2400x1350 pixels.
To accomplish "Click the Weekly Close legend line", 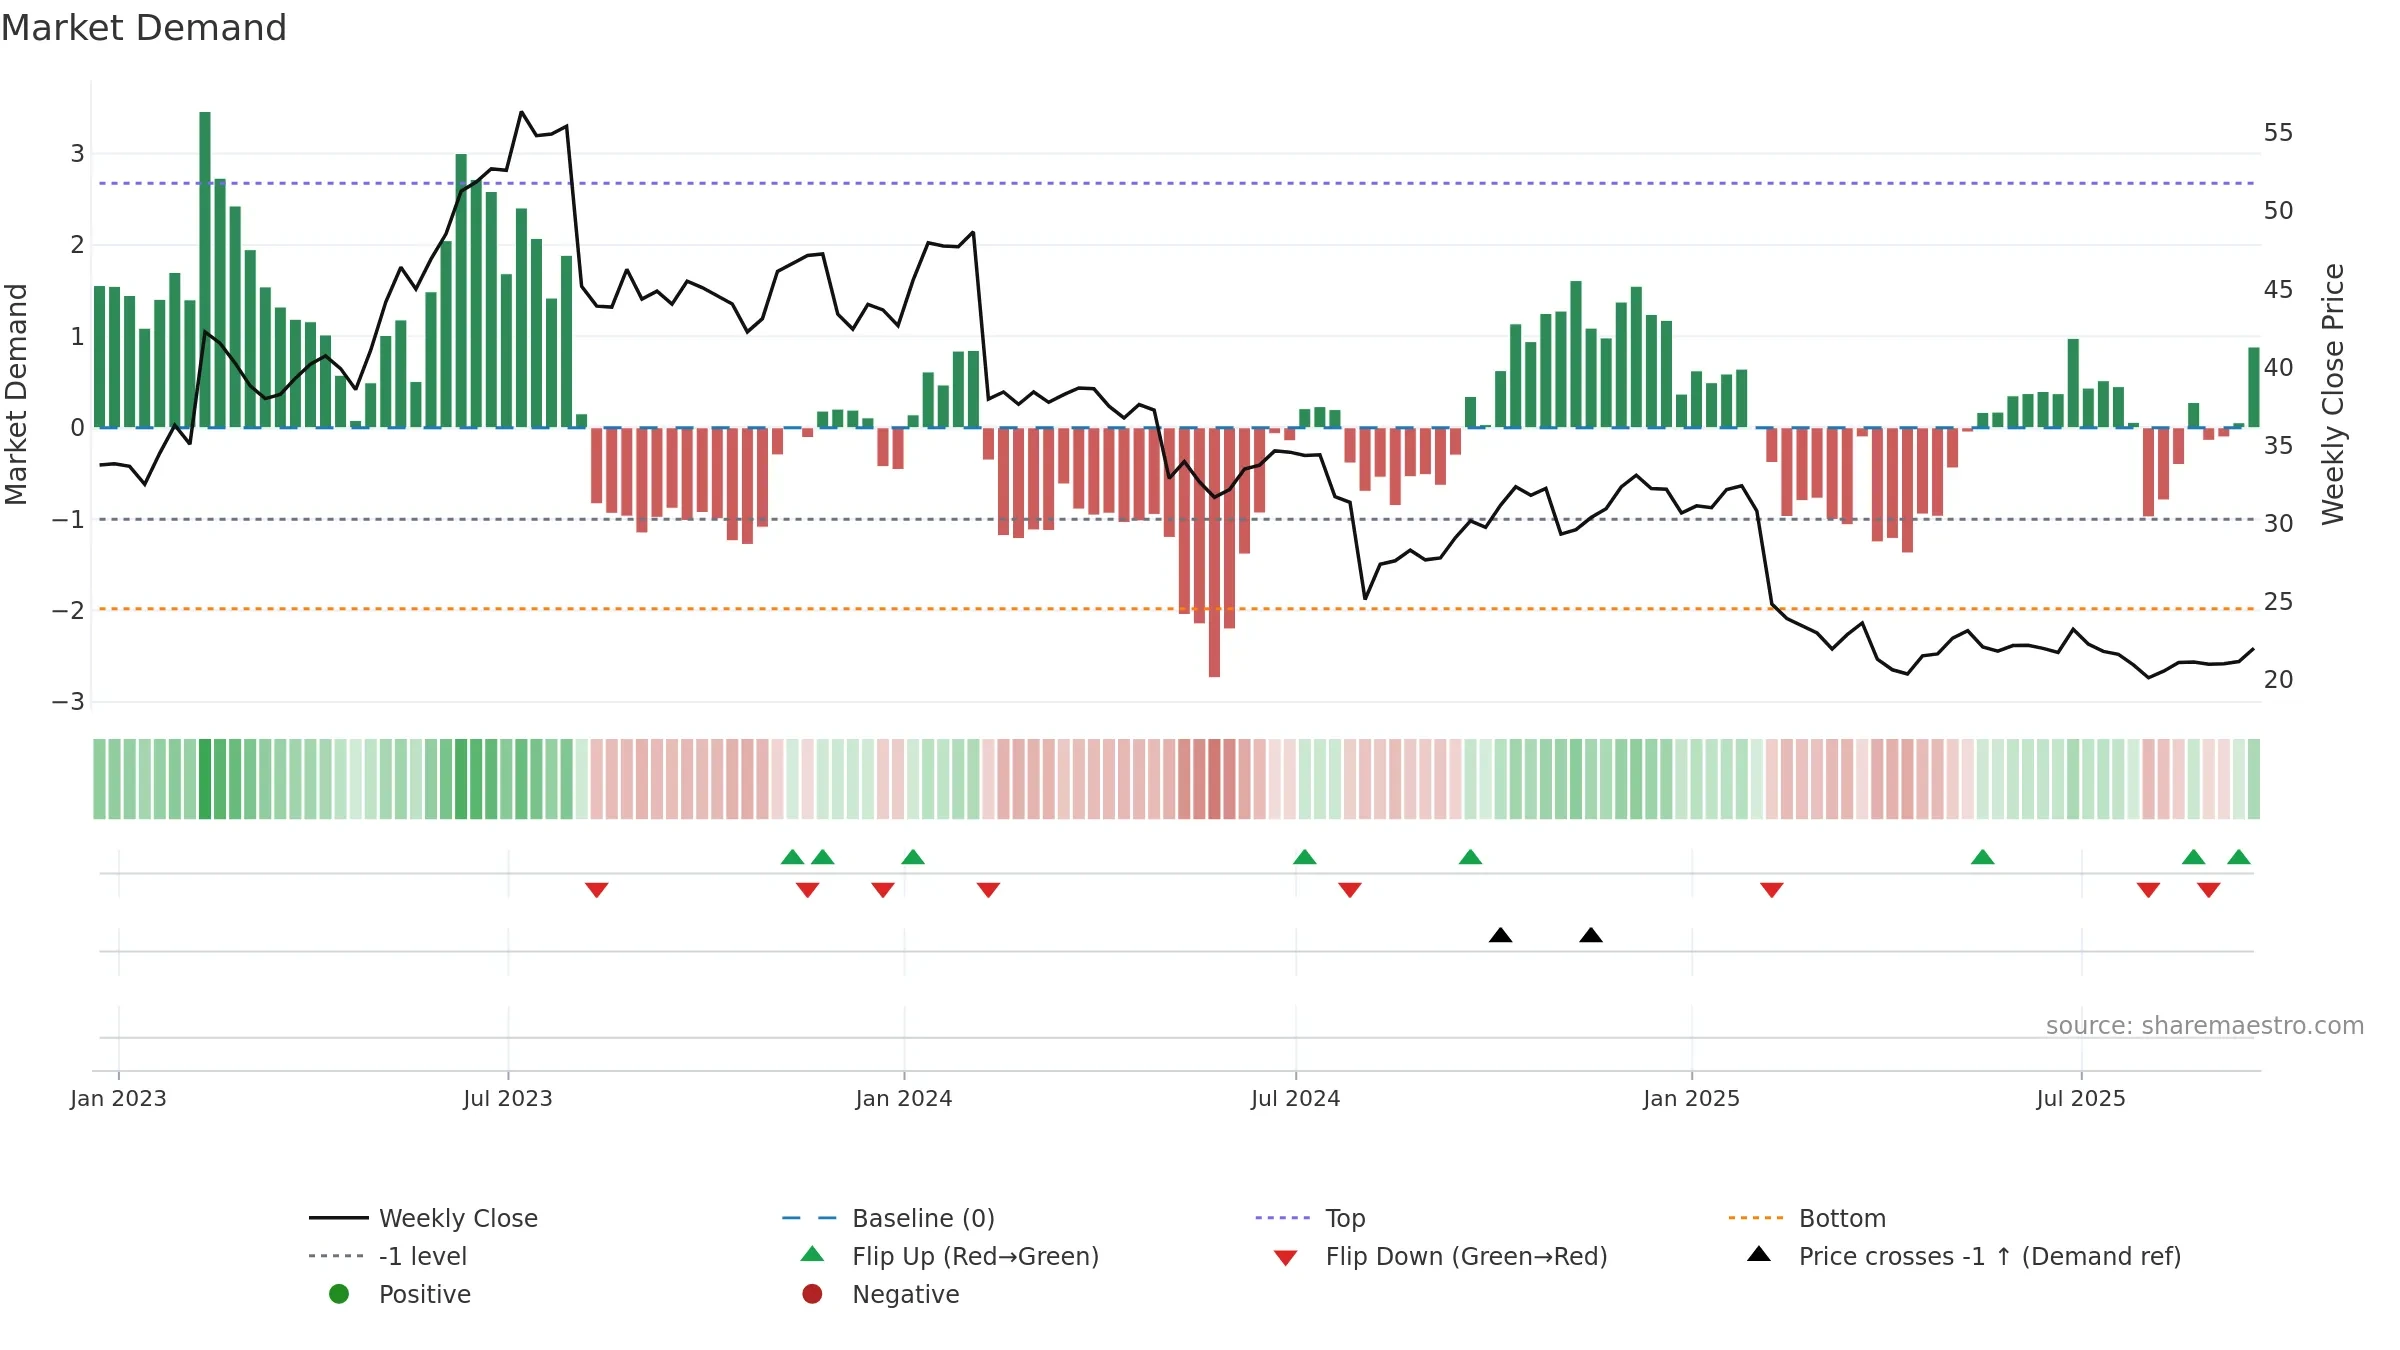I will [339, 1218].
